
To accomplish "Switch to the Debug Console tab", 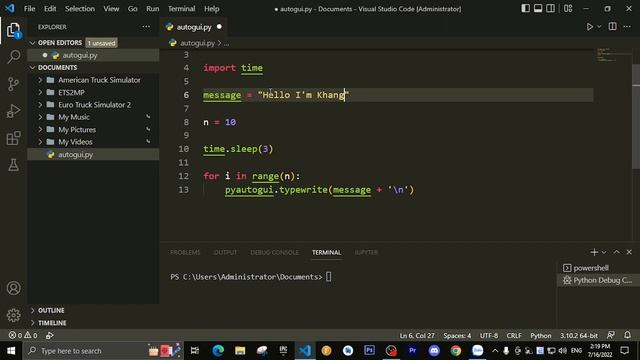I will (274, 253).
